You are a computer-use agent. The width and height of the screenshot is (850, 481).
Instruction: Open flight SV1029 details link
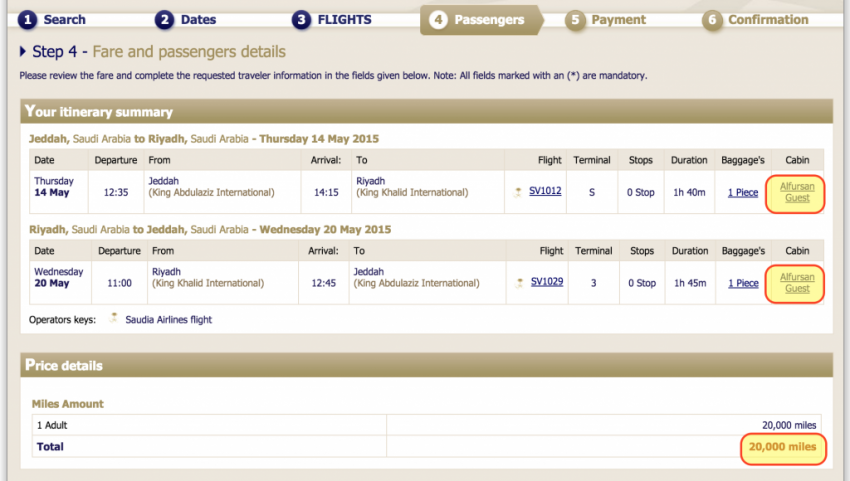(546, 282)
